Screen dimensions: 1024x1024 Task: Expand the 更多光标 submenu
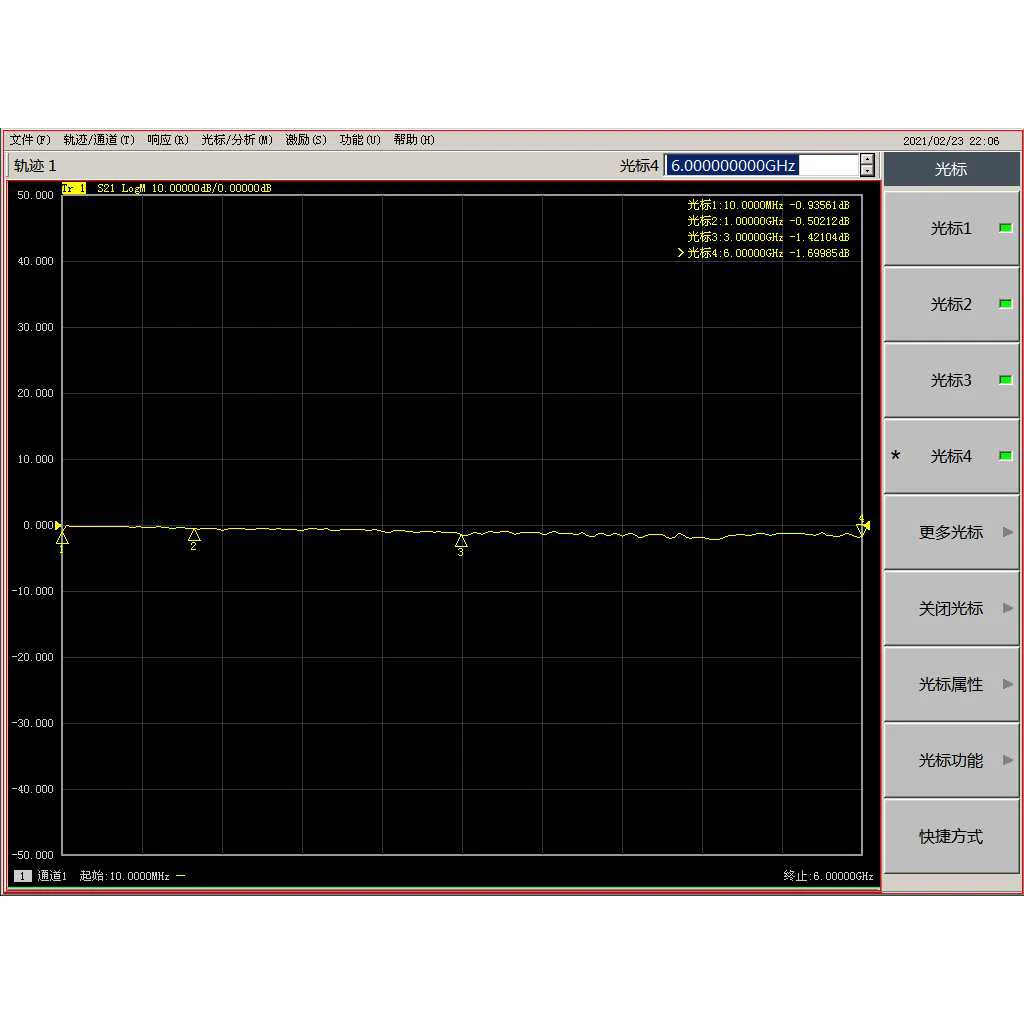(951, 532)
